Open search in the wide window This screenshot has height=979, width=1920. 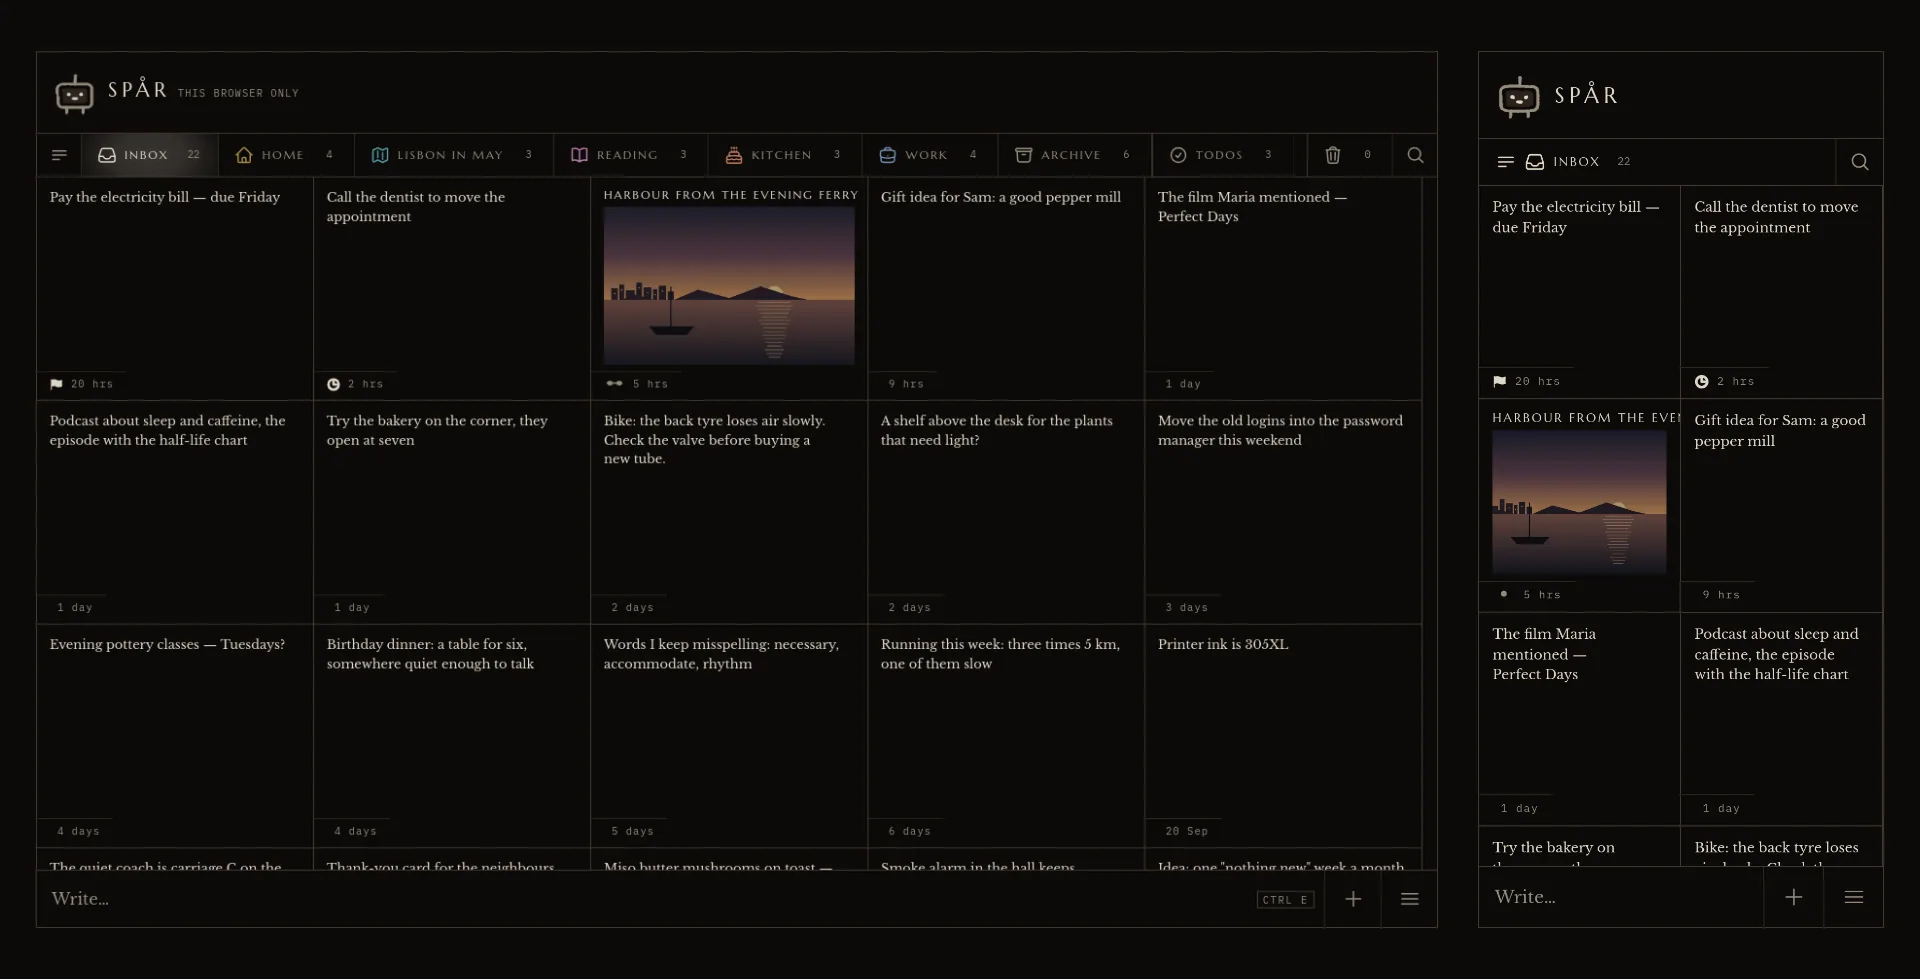click(x=1415, y=155)
